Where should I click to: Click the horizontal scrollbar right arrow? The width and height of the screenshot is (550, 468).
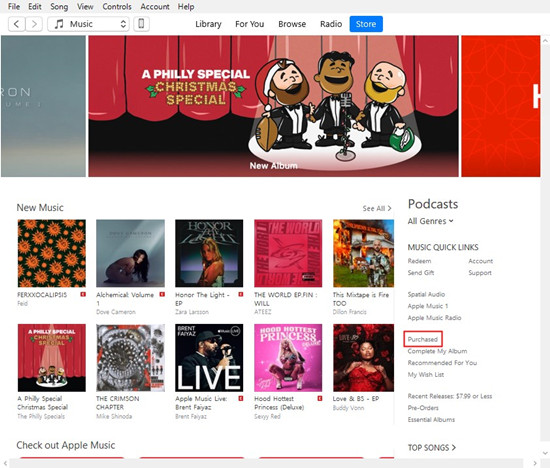tap(535, 463)
